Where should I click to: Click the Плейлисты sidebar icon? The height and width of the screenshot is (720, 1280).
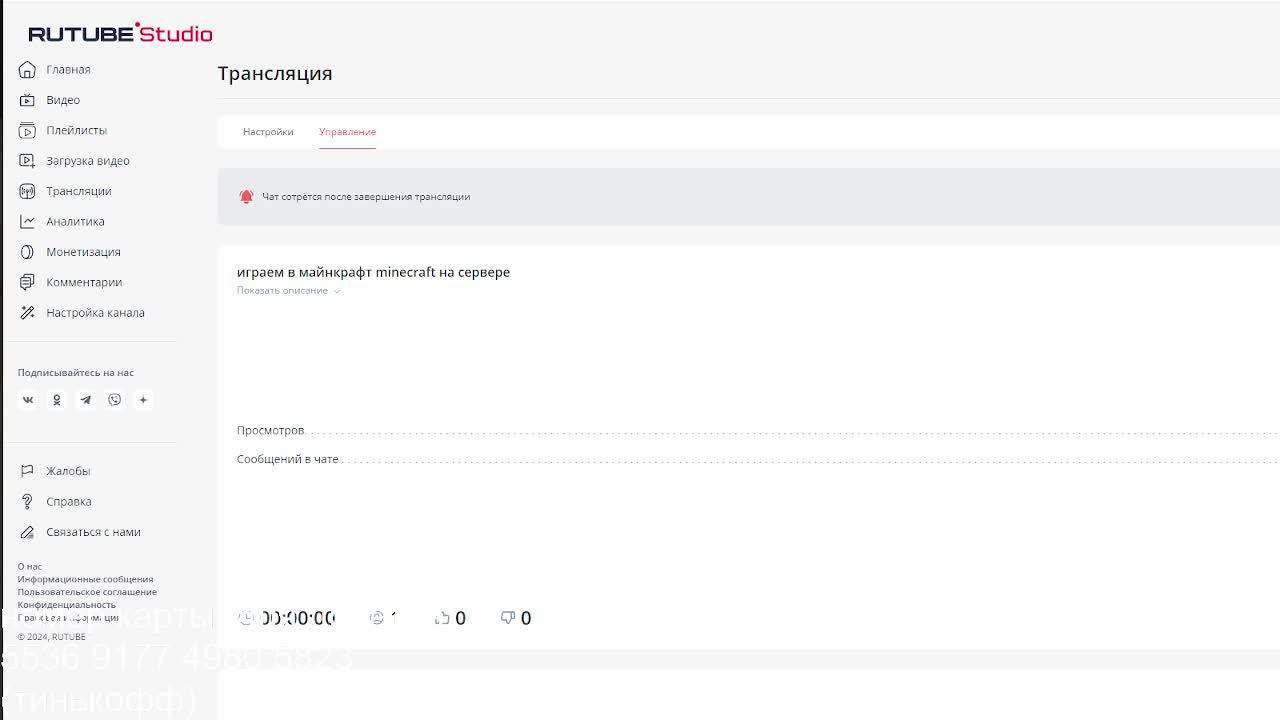pyautogui.click(x=27, y=130)
